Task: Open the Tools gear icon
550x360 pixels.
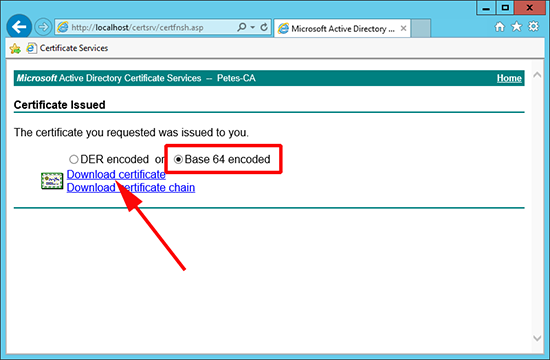Action: 534,27
